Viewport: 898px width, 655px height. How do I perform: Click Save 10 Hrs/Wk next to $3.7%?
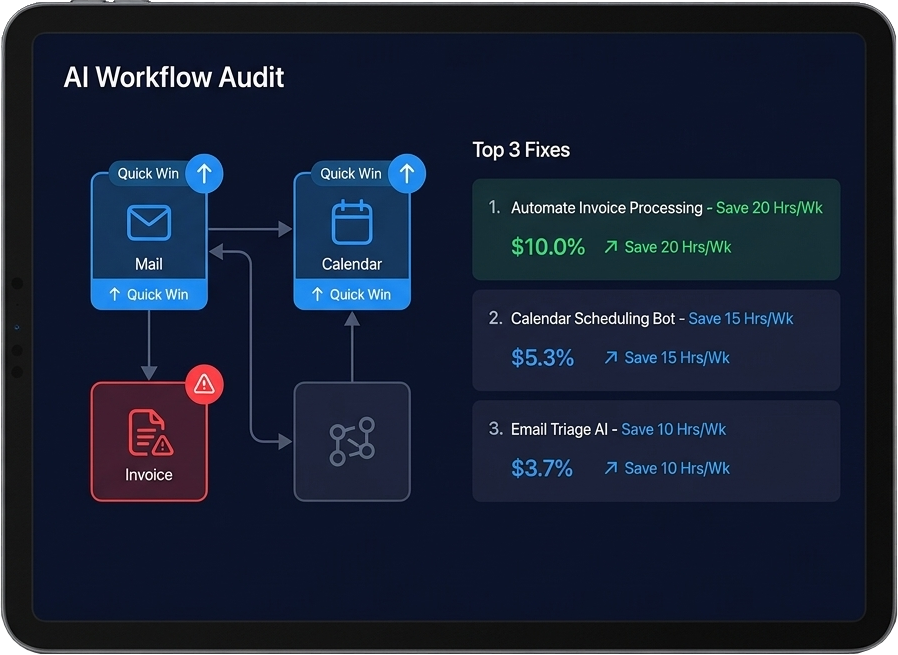coord(677,468)
